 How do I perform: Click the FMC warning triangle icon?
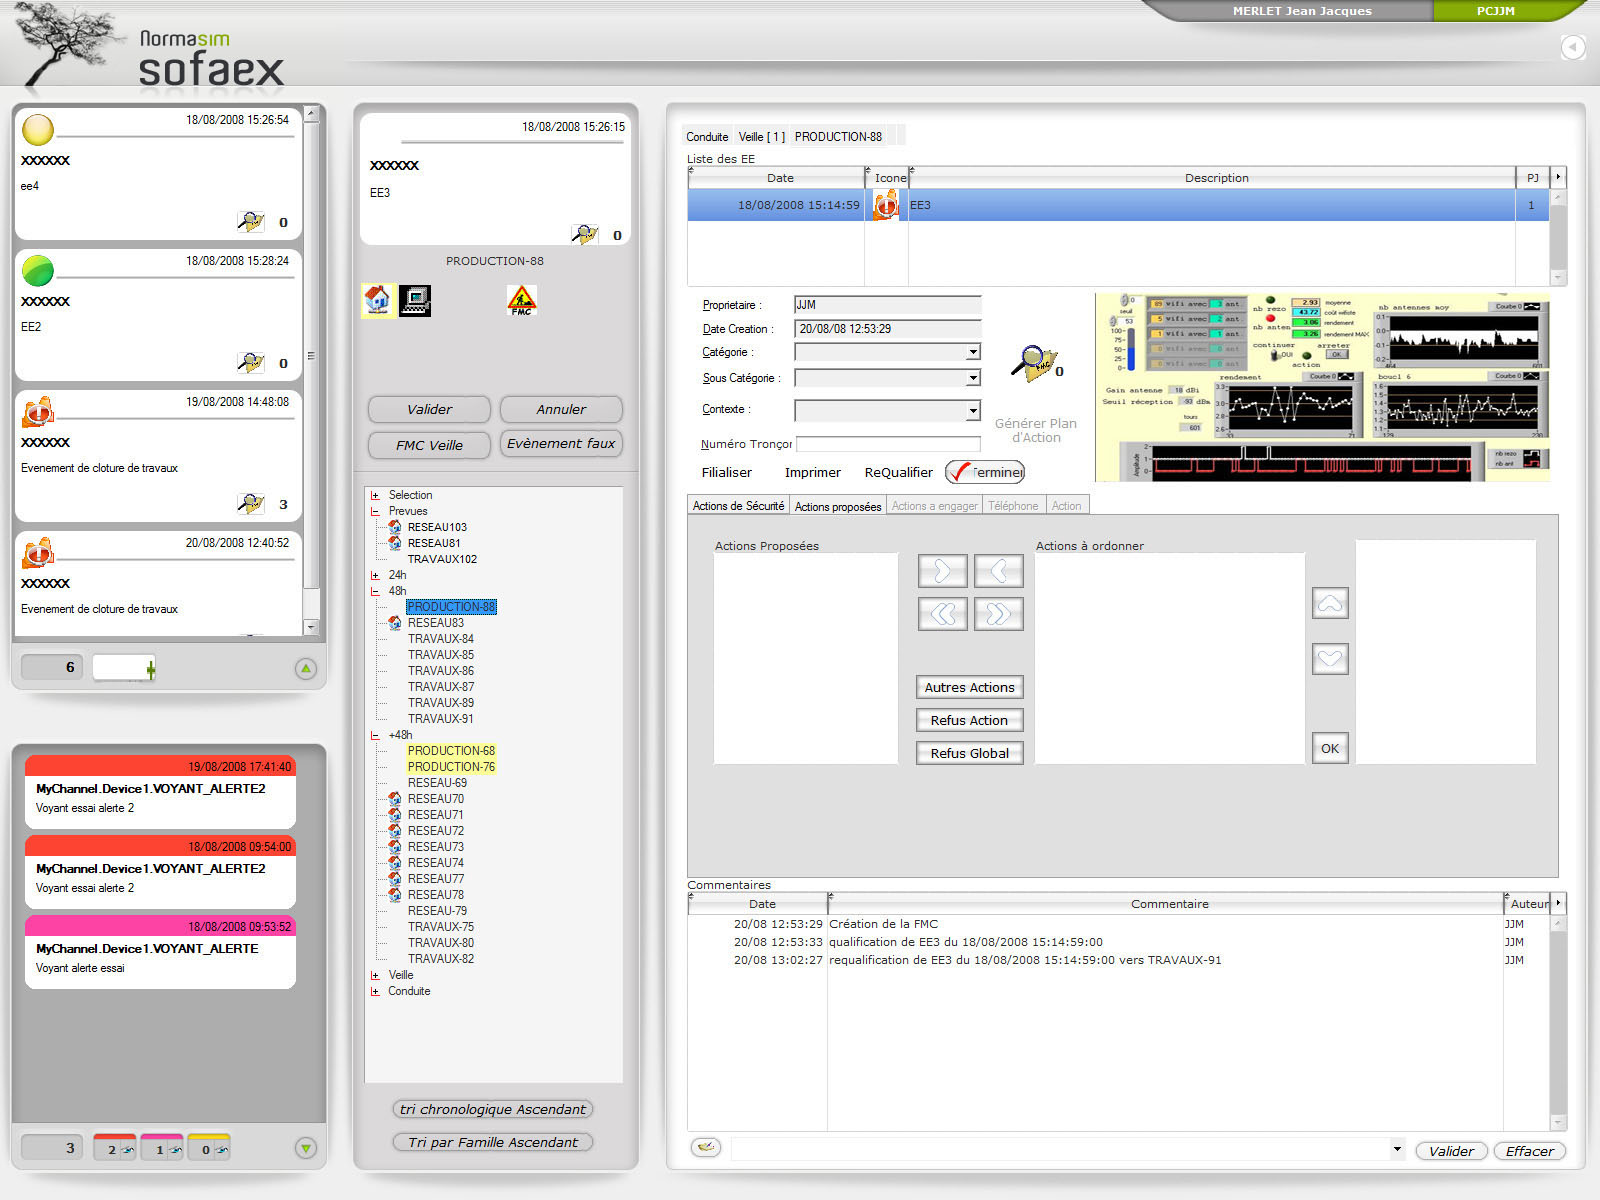(521, 300)
